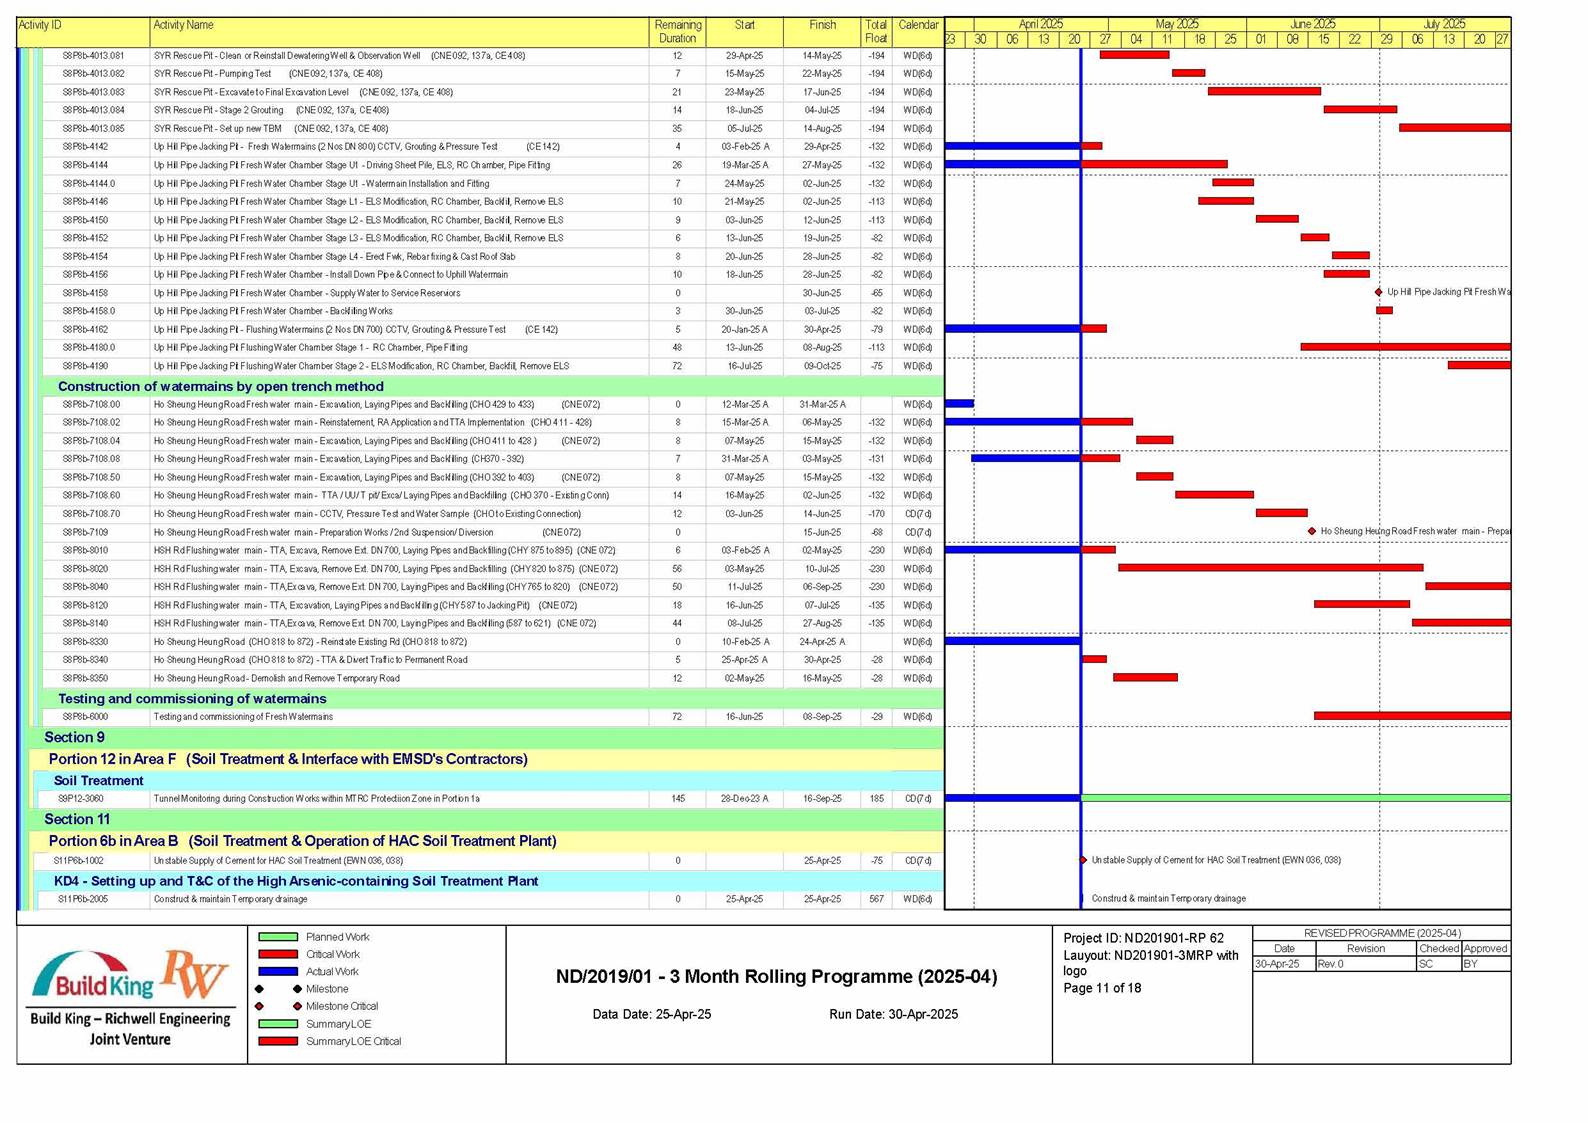Click the Activity Name column header
1588x1123 pixels.
click(x=399, y=32)
